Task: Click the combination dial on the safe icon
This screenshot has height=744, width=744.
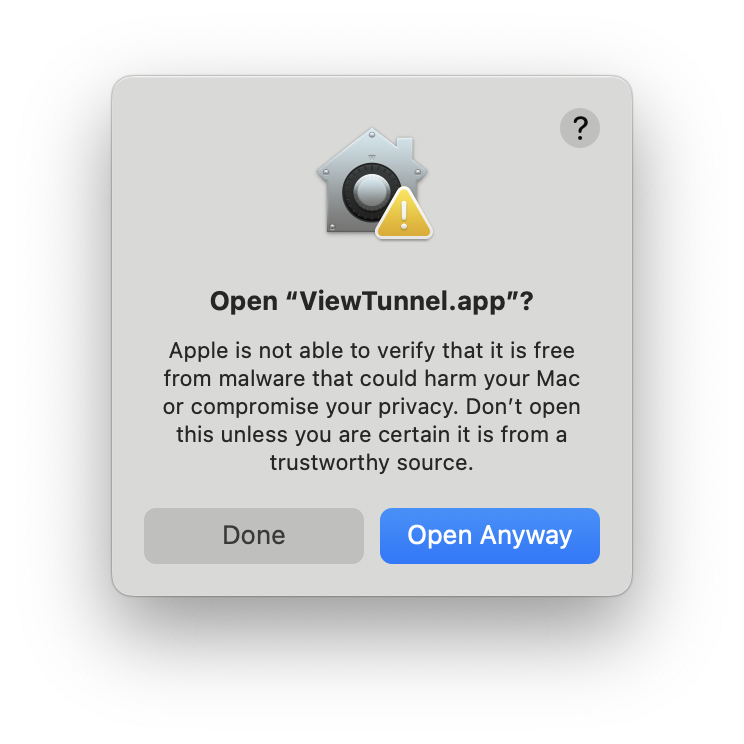Action: (372, 192)
